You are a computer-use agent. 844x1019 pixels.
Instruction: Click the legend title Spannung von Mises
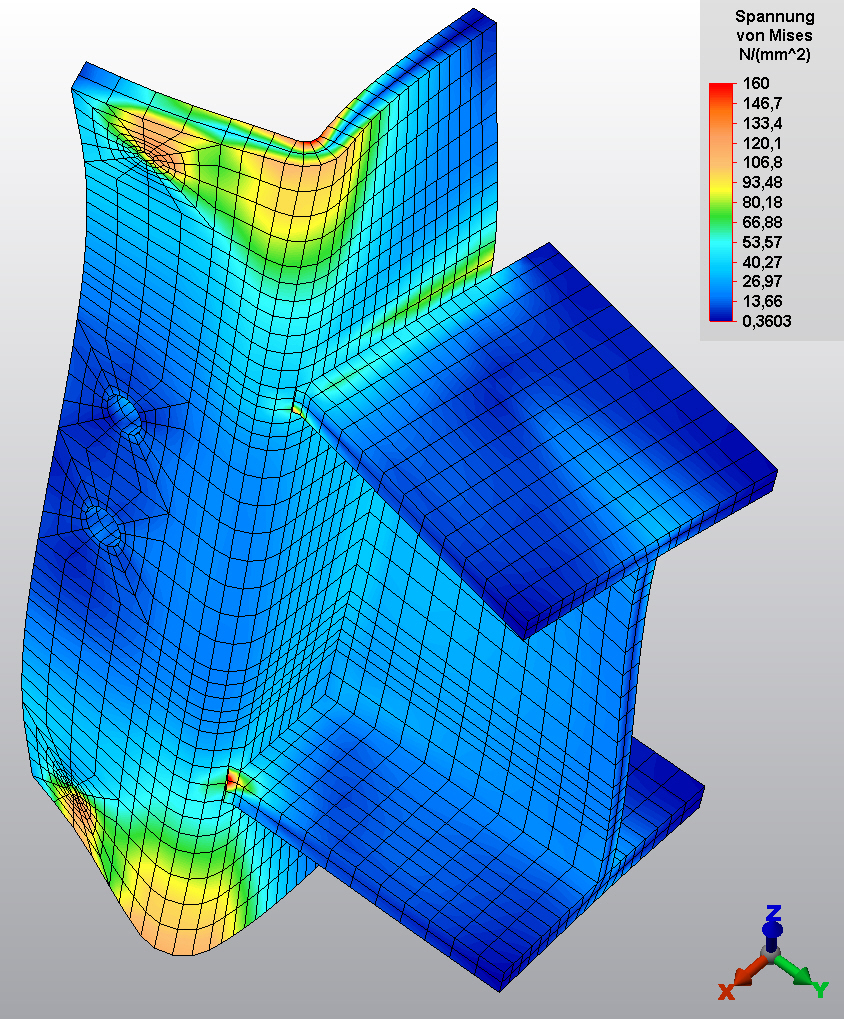pos(773,27)
